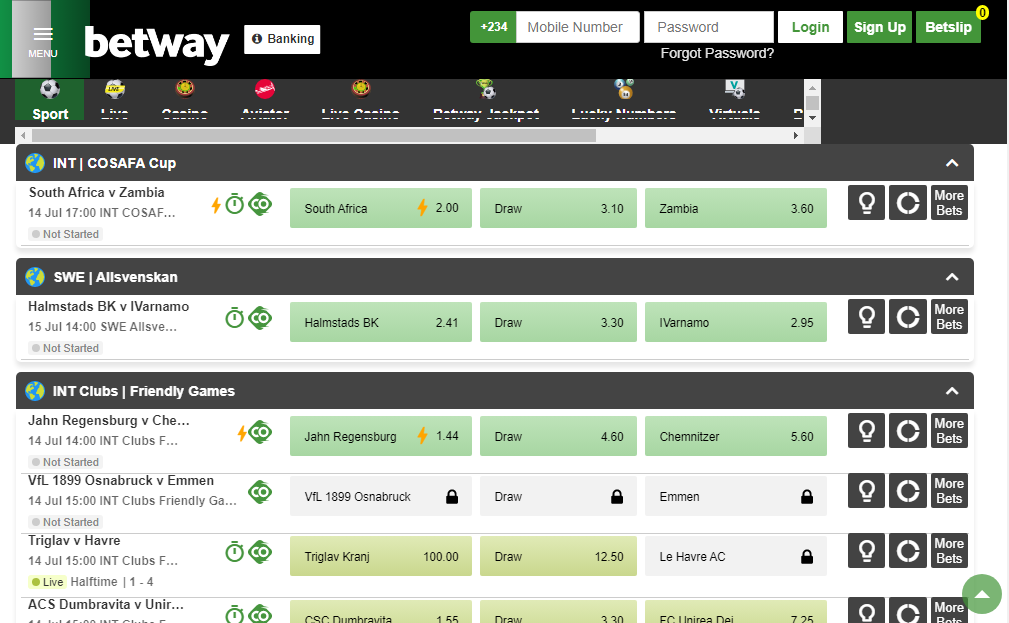Open the Lucky Numbers tab
1009x623 pixels.
tap(624, 100)
